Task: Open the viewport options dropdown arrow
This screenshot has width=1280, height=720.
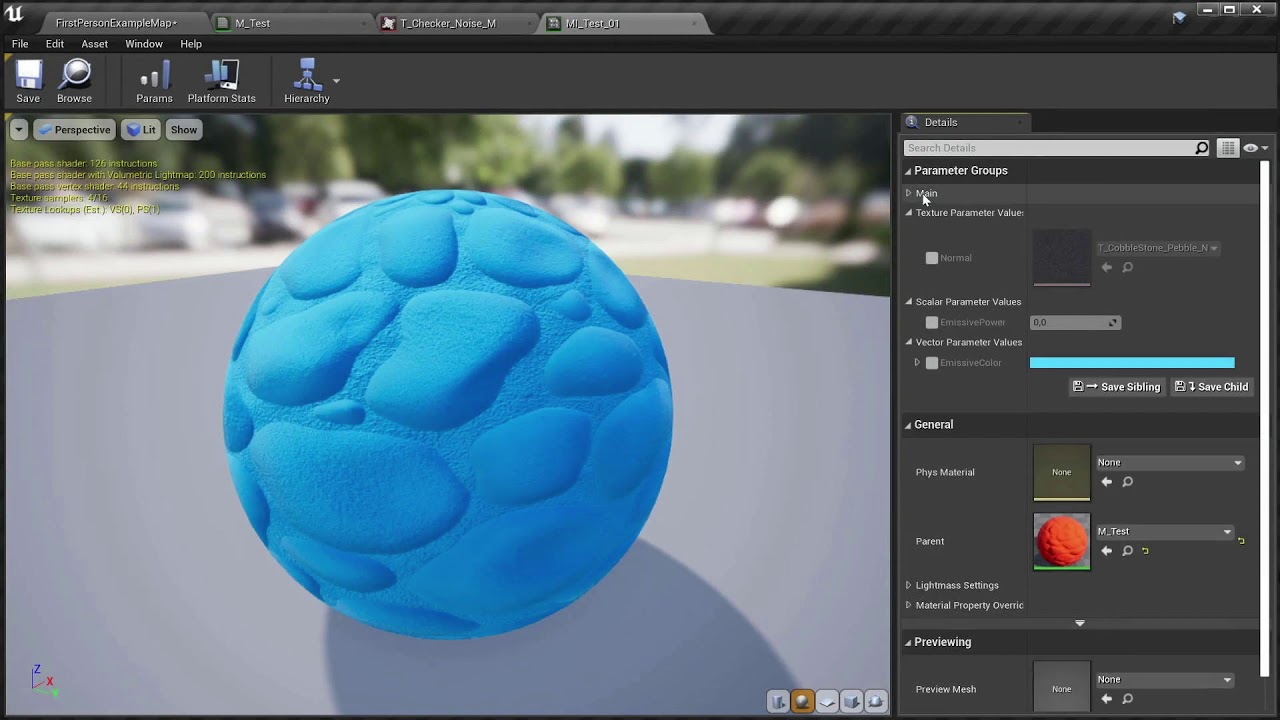Action: click(18, 129)
